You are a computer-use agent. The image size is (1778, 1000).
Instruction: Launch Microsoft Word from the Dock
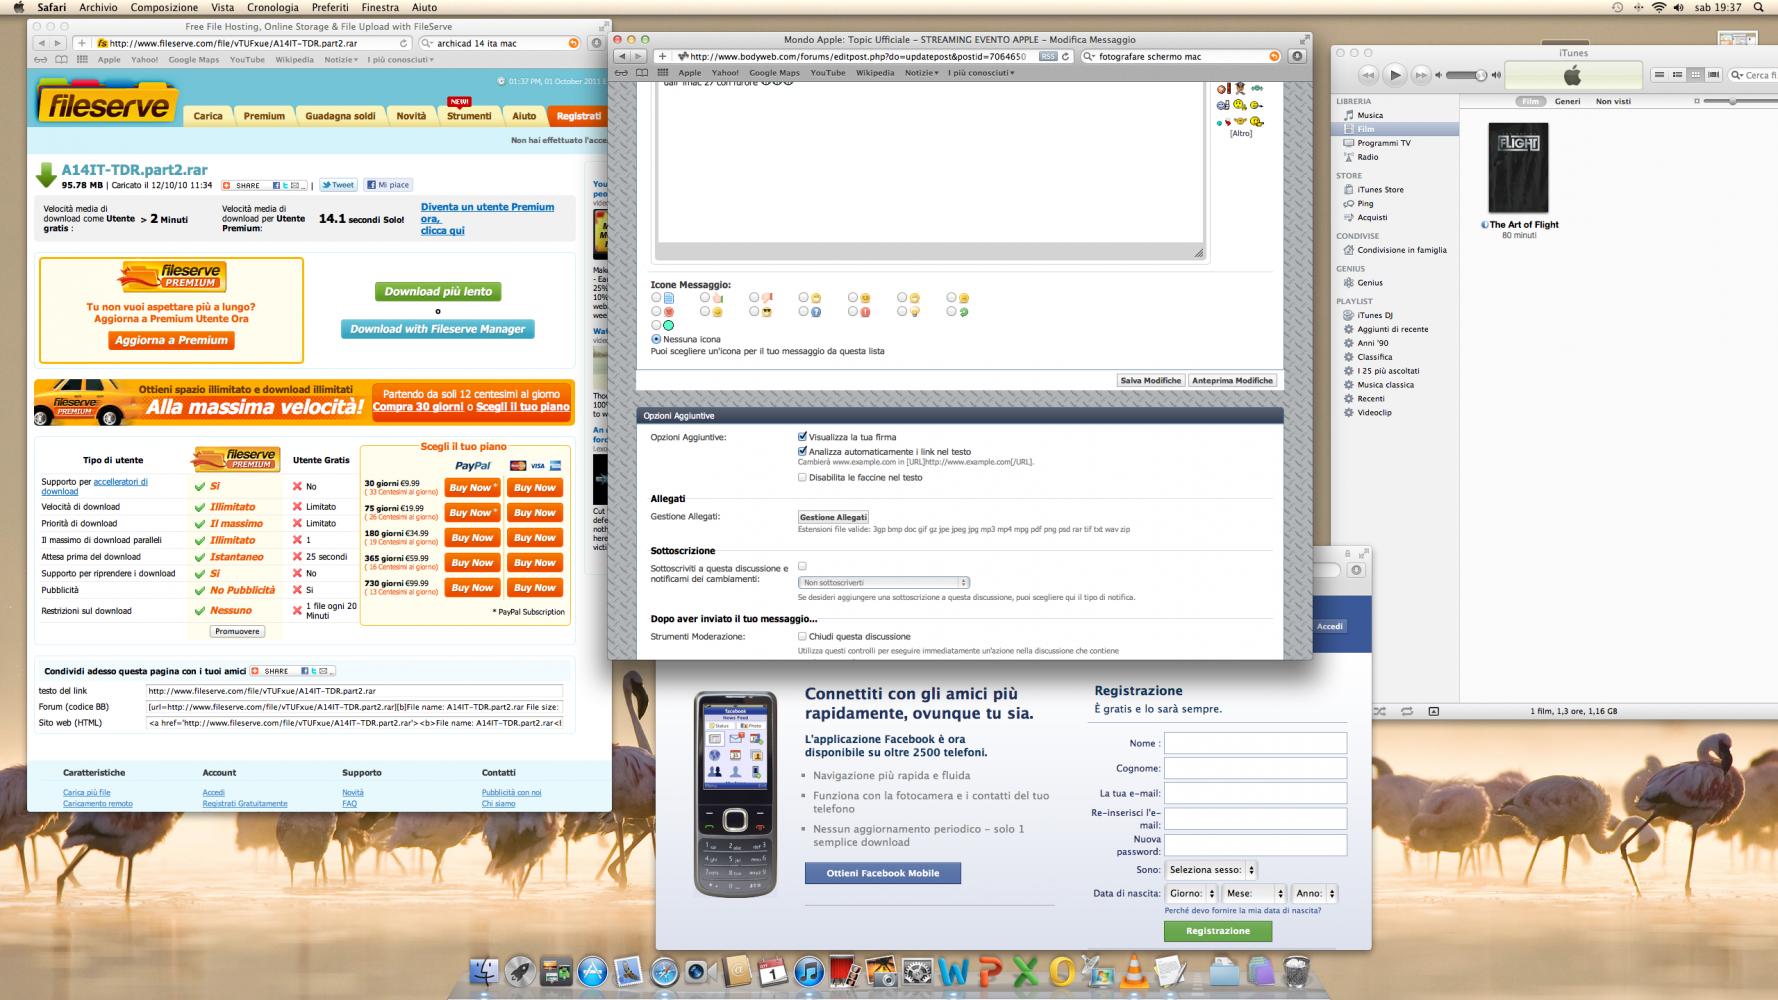954,970
